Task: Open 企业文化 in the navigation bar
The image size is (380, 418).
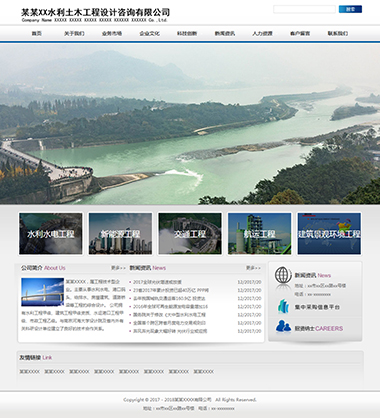Action: [x=149, y=33]
